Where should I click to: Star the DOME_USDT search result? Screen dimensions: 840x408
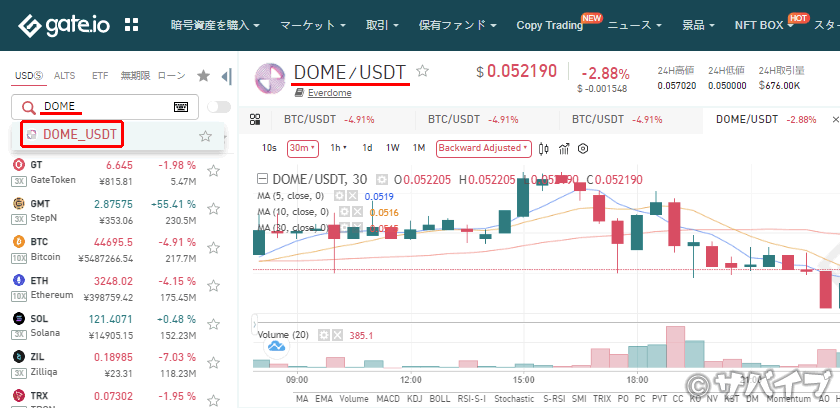pyautogui.click(x=205, y=137)
